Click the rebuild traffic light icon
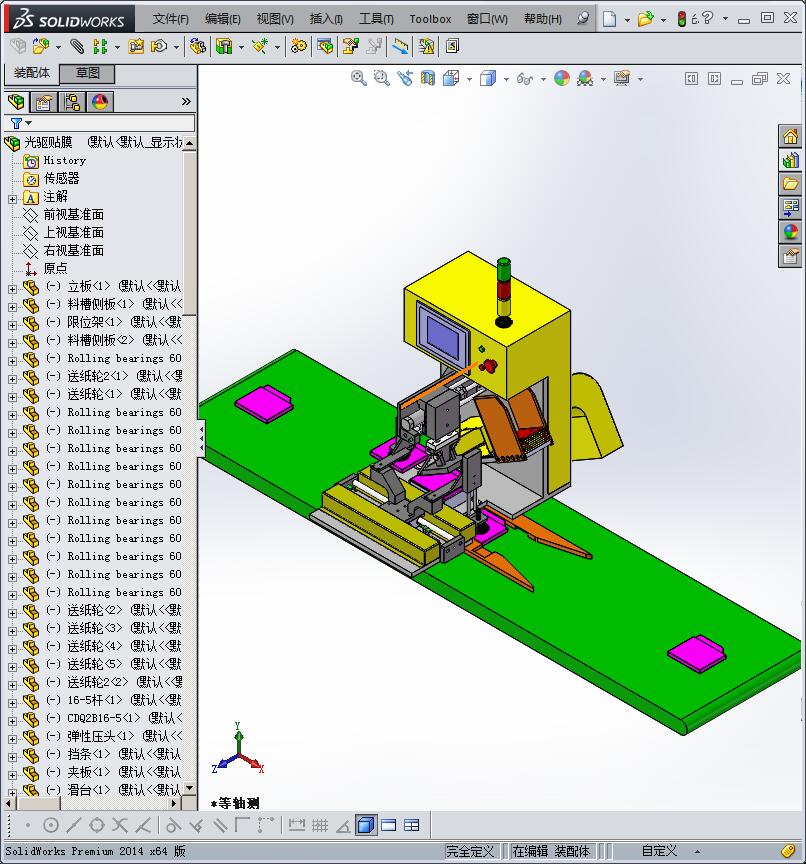Viewport: 806px width, 864px height. pyautogui.click(x=681, y=19)
